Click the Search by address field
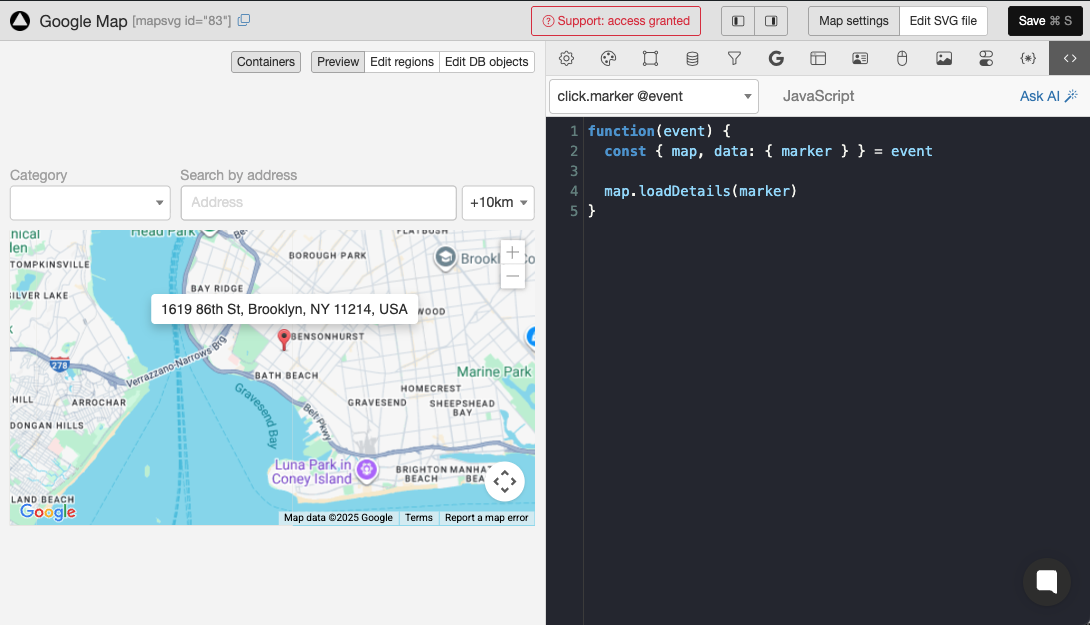This screenshot has height=625, width=1090. (318, 203)
